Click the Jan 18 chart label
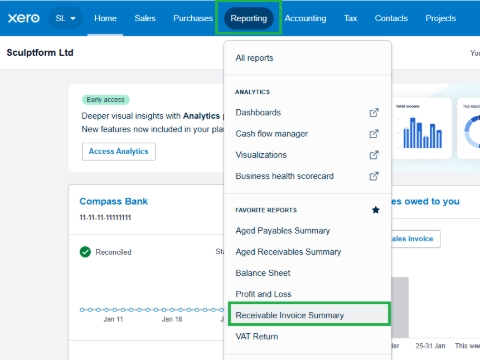The height and width of the screenshot is (360, 480). pos(172,319)
